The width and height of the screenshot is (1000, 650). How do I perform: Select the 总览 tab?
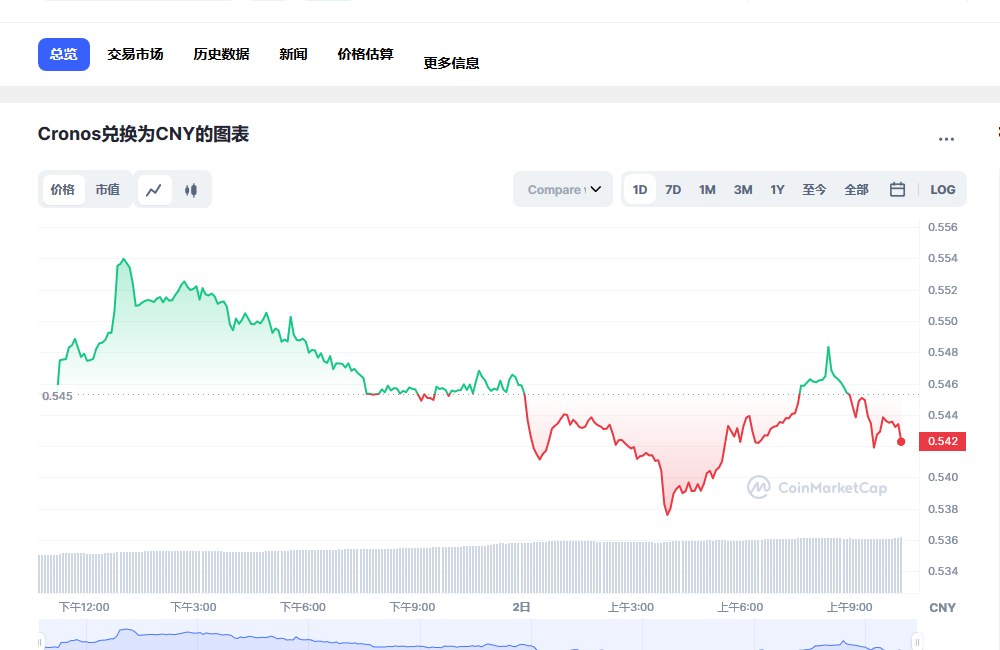64,54
